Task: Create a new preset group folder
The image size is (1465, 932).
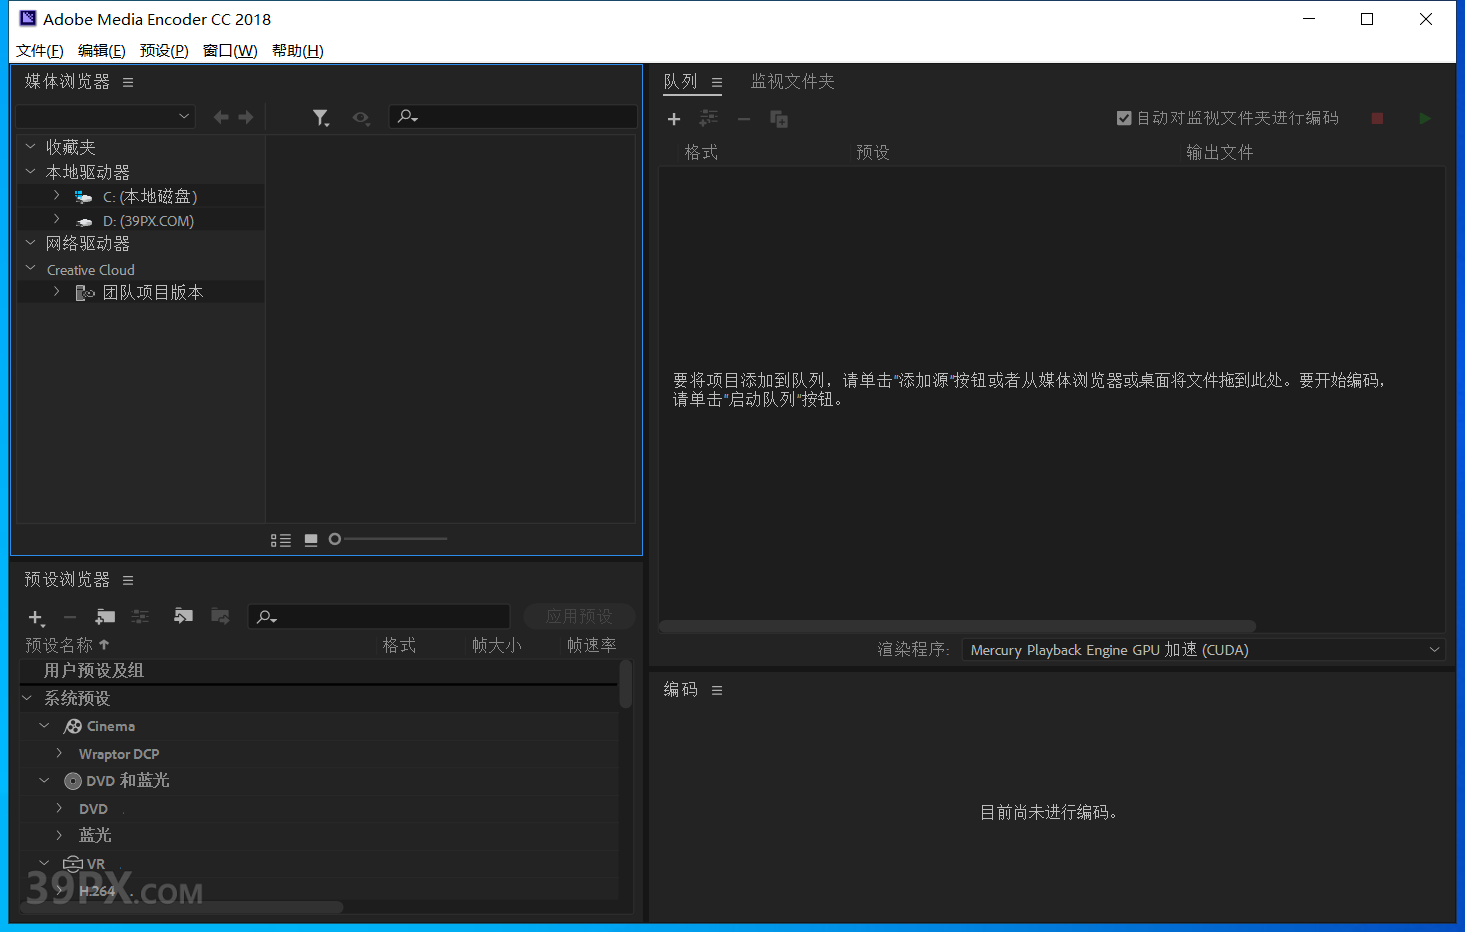Action: pyautogui.click(x=105, y=616)
